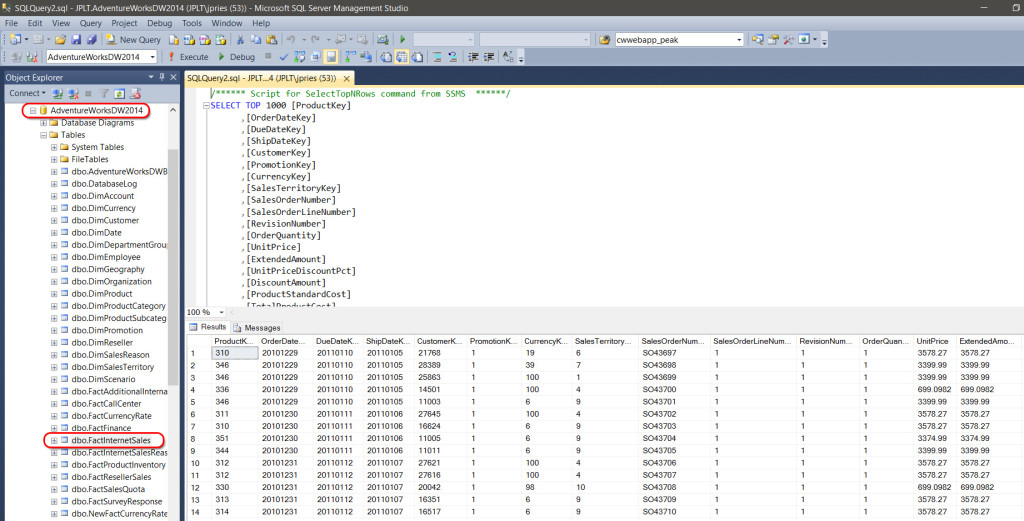Switch to the Messages tab

coord(257,327)
